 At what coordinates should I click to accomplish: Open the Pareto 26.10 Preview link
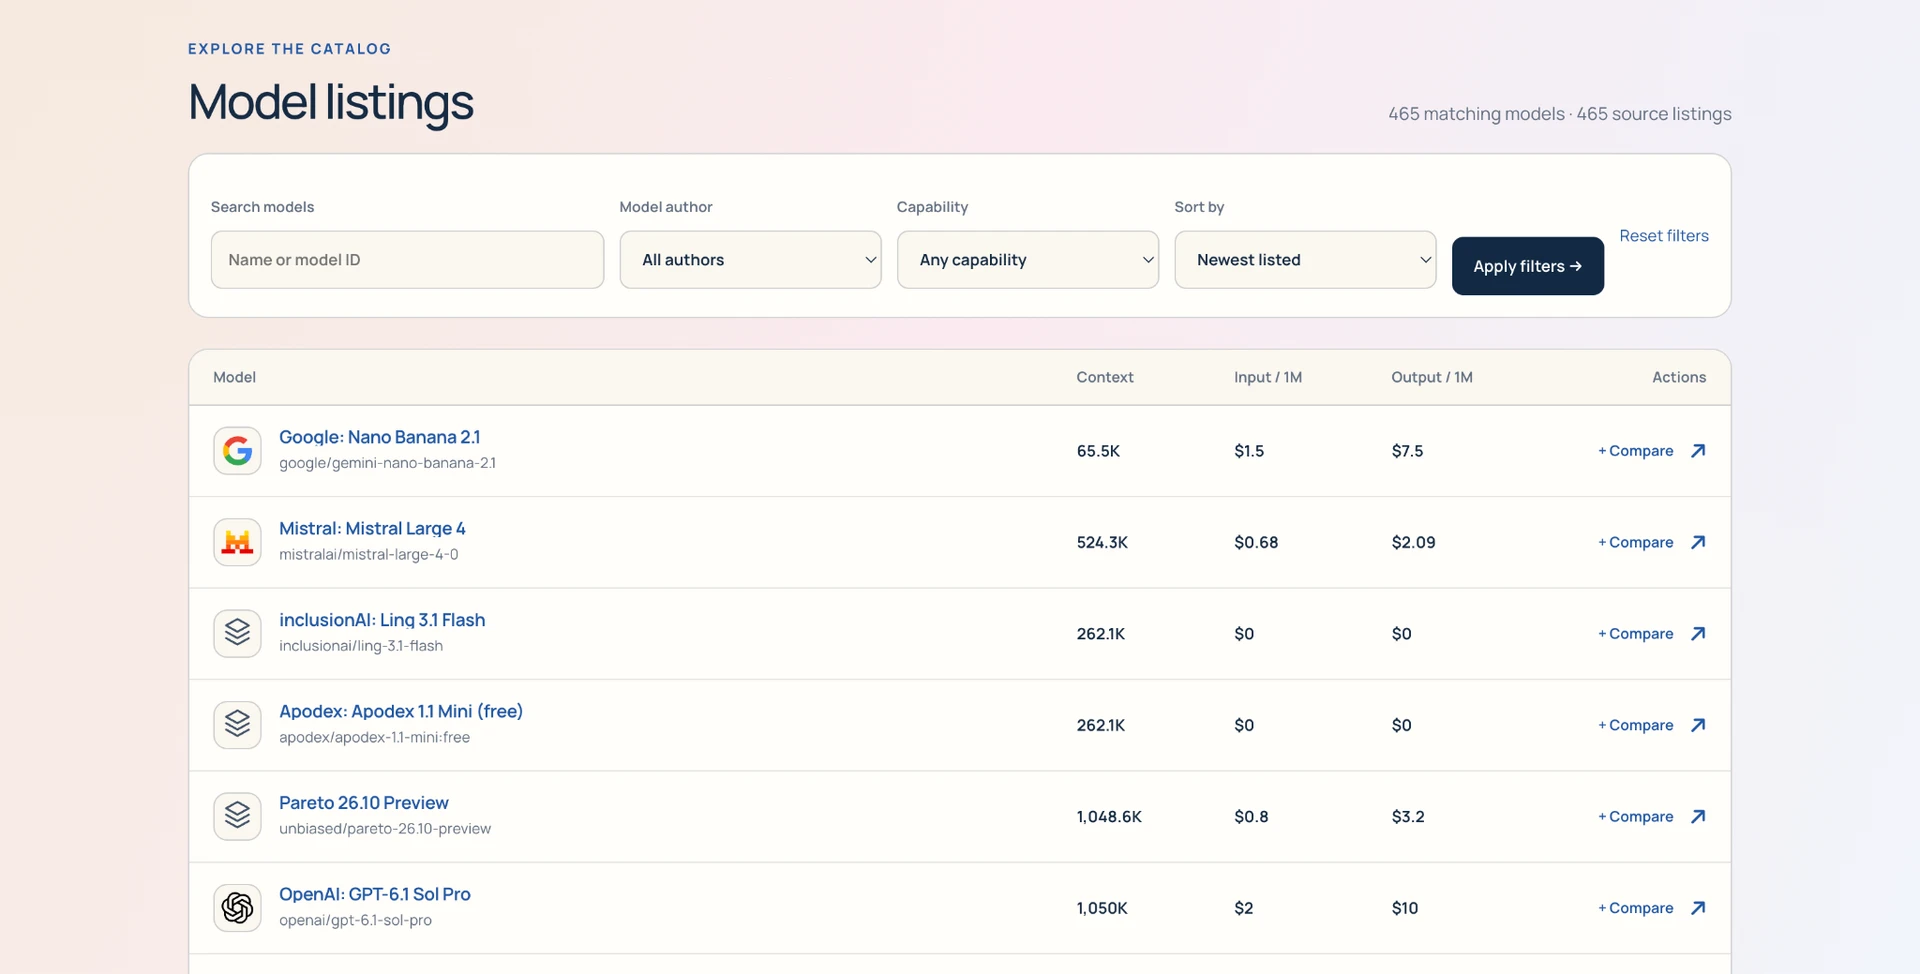(364, 803)
